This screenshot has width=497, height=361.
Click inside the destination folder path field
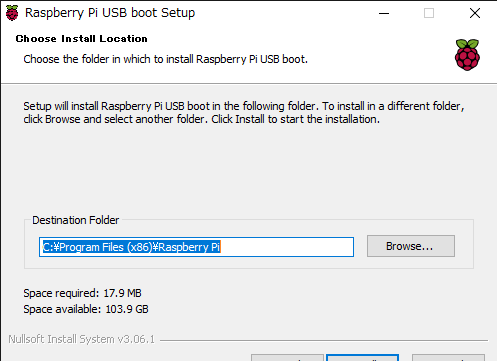pyautogui.click(x=196, y=247)
